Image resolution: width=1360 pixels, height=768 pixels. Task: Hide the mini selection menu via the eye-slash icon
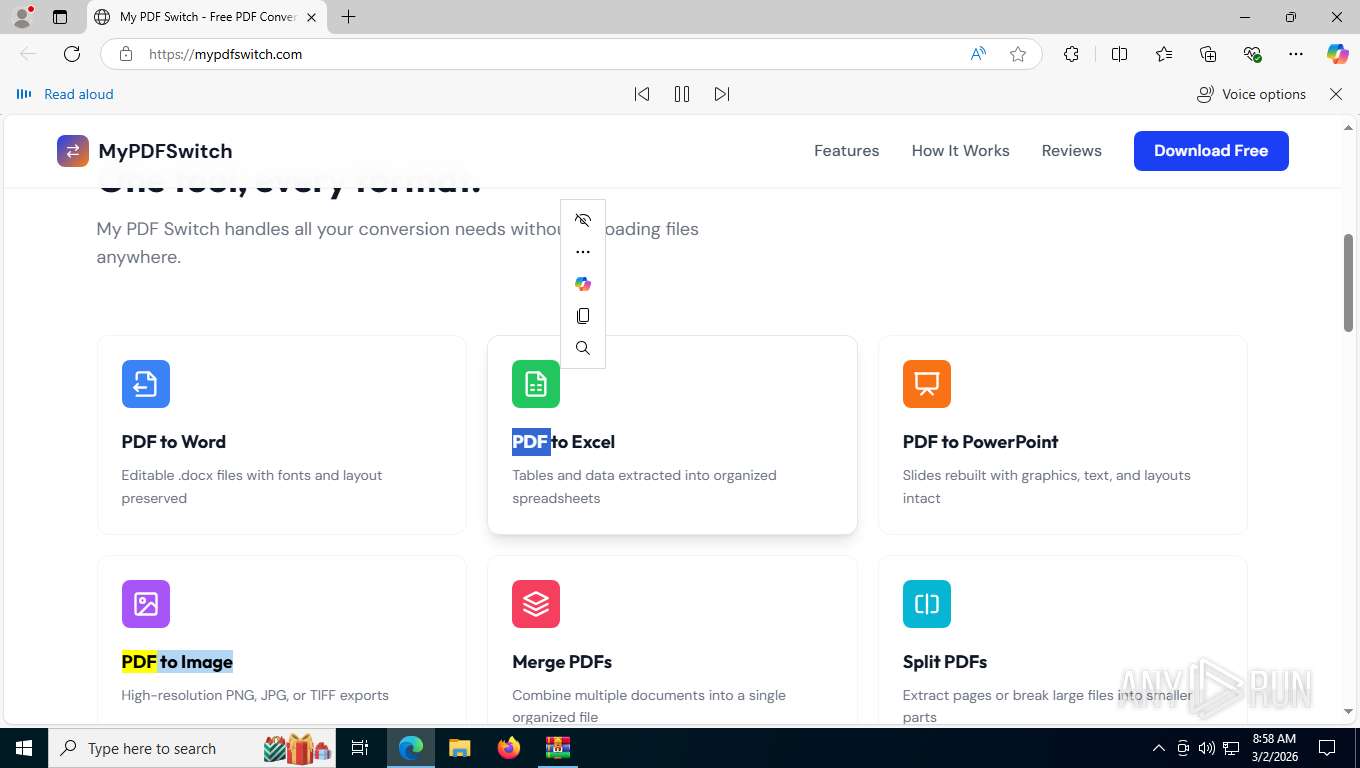coord(583,220)
